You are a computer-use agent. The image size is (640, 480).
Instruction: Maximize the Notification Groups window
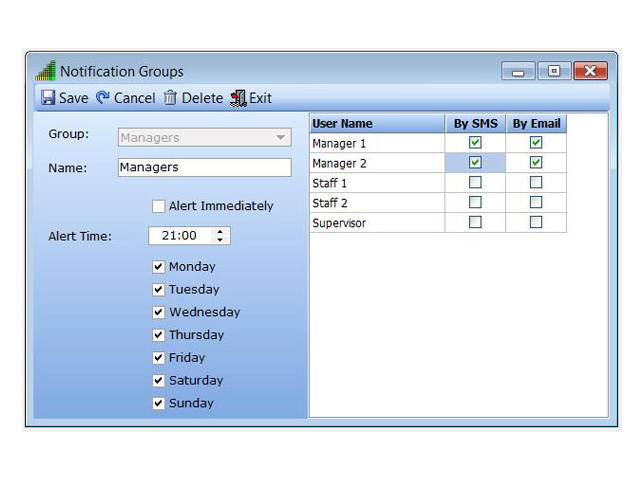(553, 71)
